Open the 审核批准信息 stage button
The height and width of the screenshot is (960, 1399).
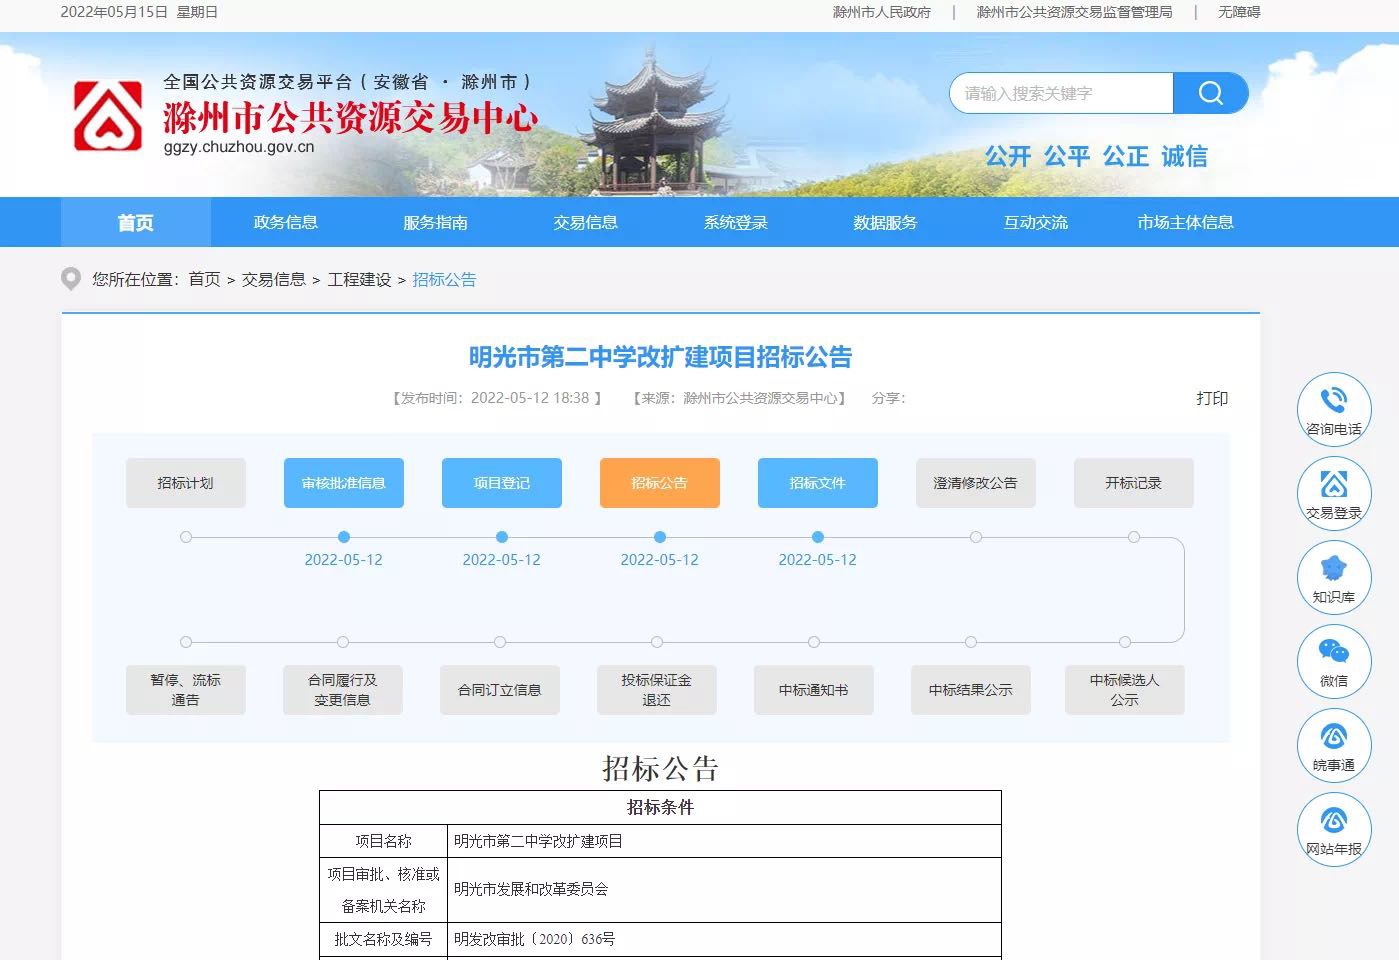pos(343,483)
